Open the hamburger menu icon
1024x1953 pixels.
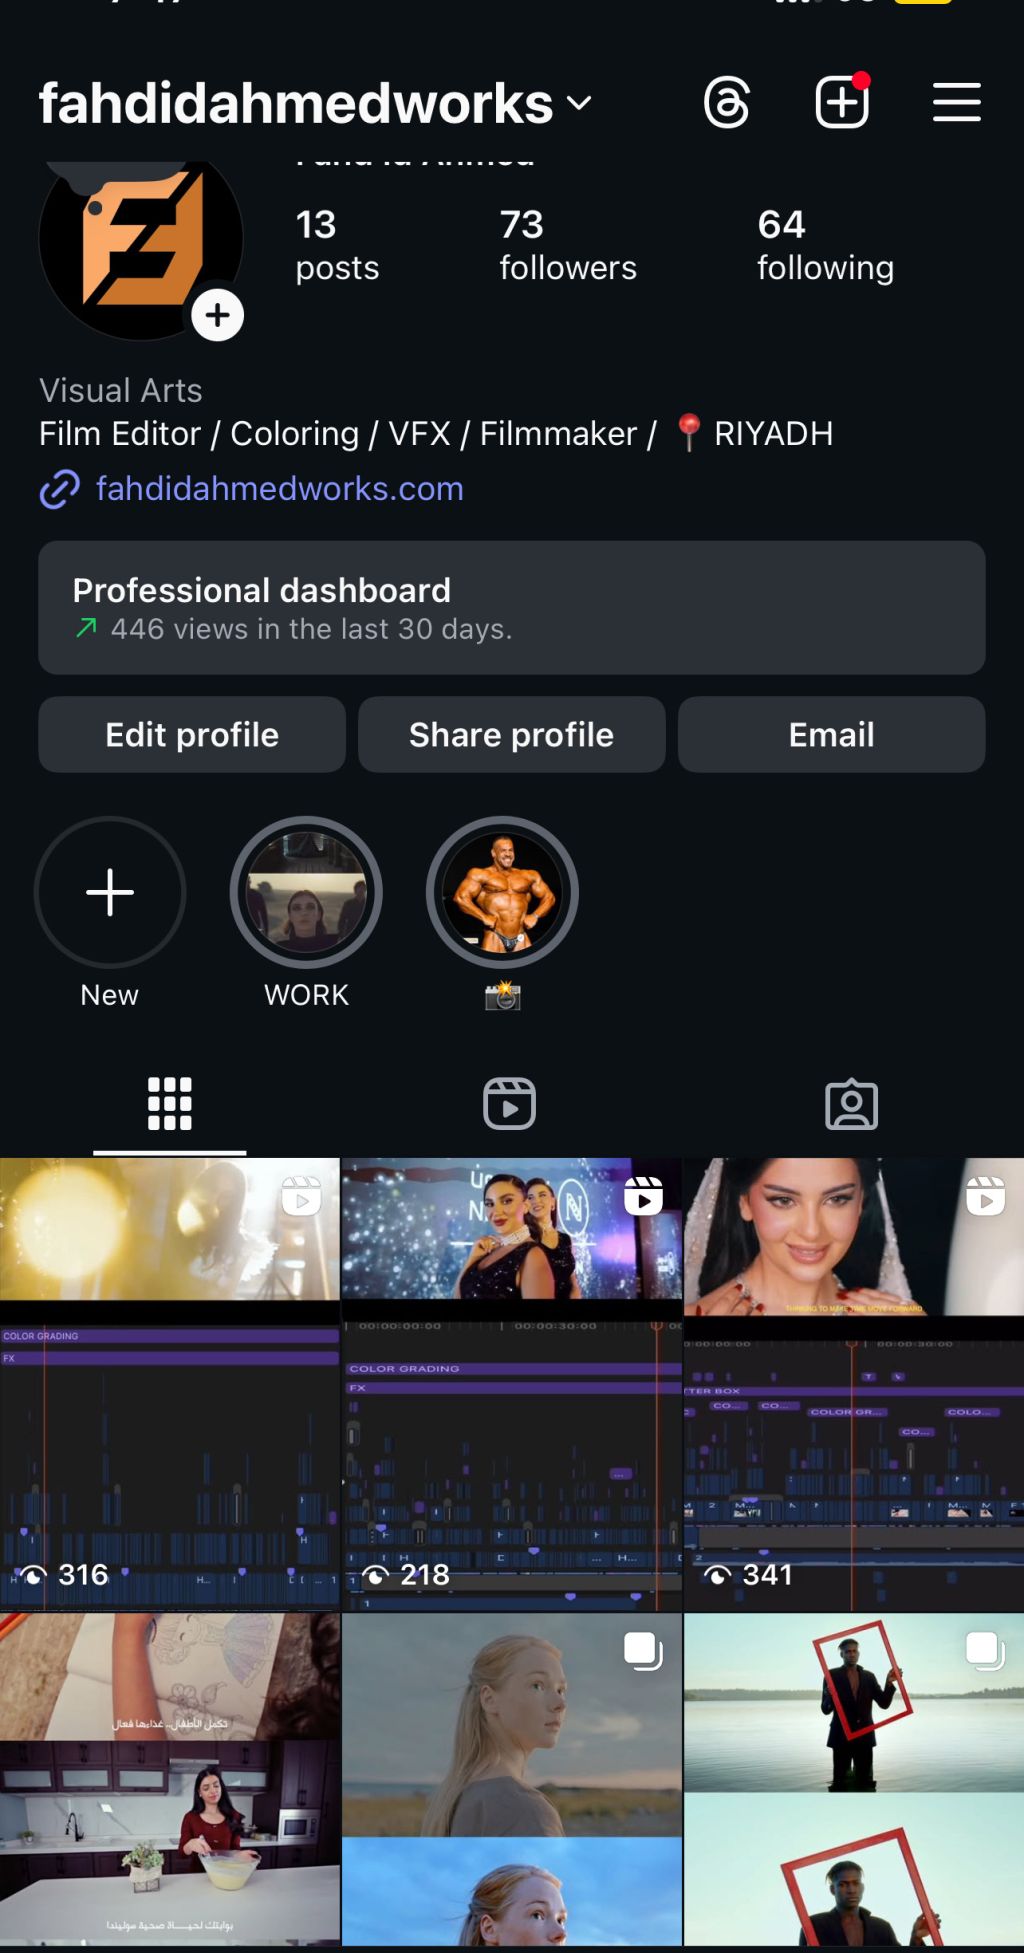[956, 103]
